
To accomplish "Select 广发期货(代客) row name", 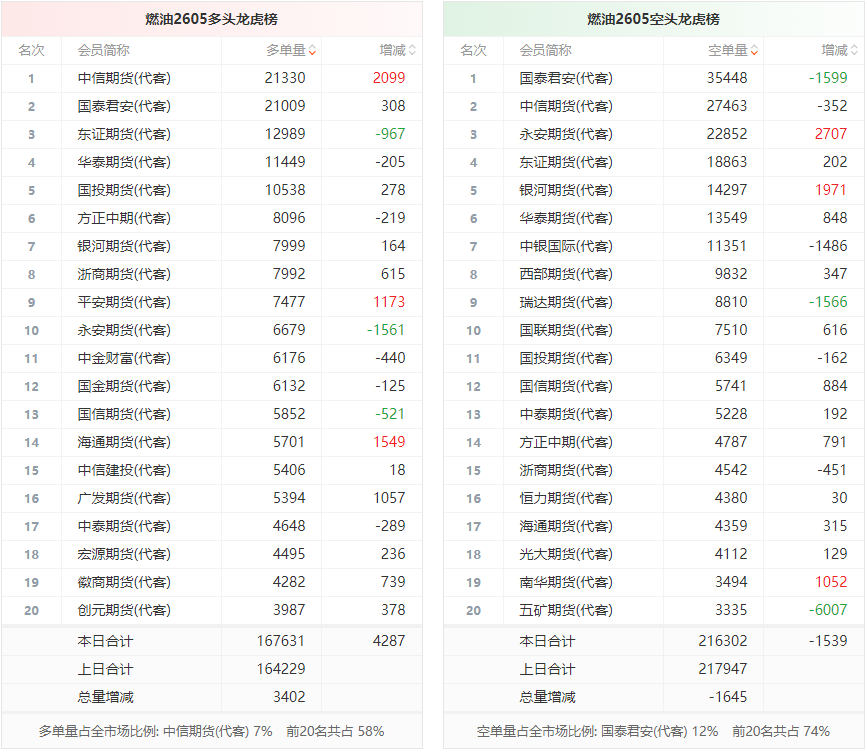I will tap(124, 498).
